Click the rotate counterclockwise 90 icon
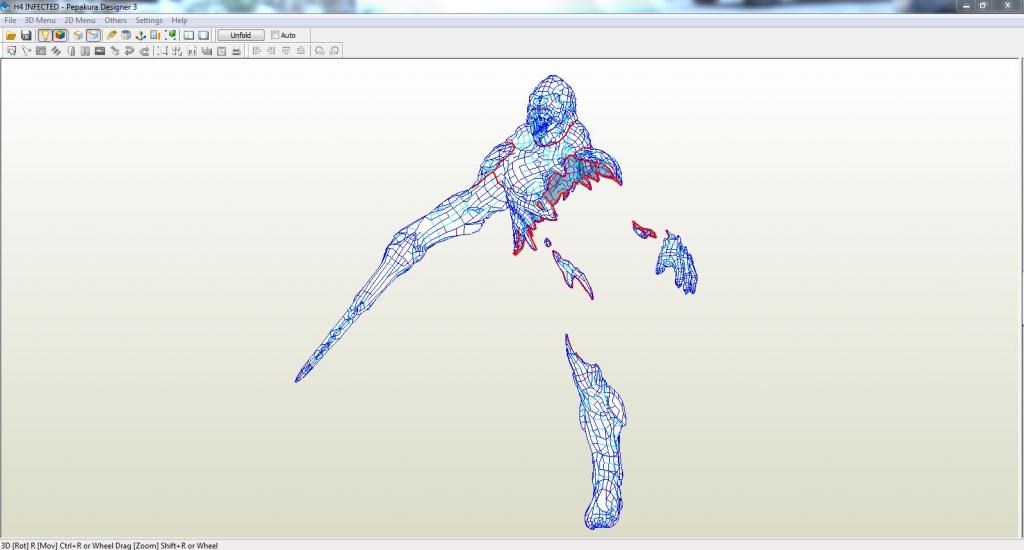The height and width of the screenshot is (550, 1024). click(319, 51)
